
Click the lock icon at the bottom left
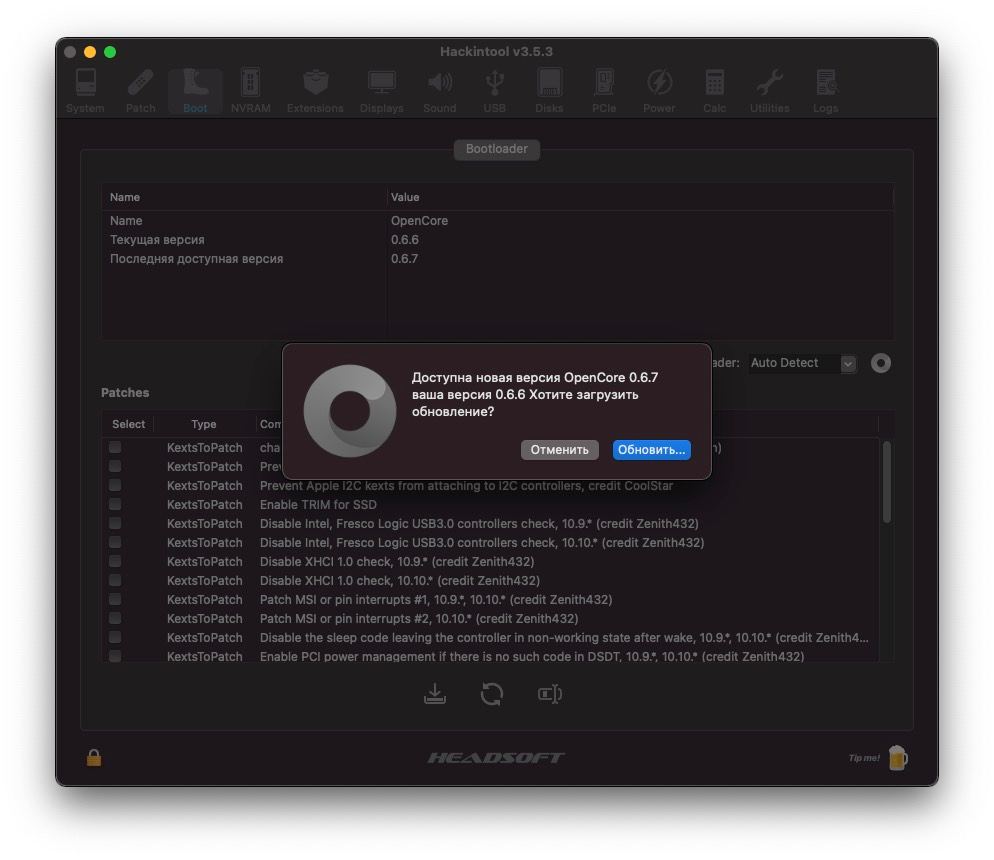point(94,757)
